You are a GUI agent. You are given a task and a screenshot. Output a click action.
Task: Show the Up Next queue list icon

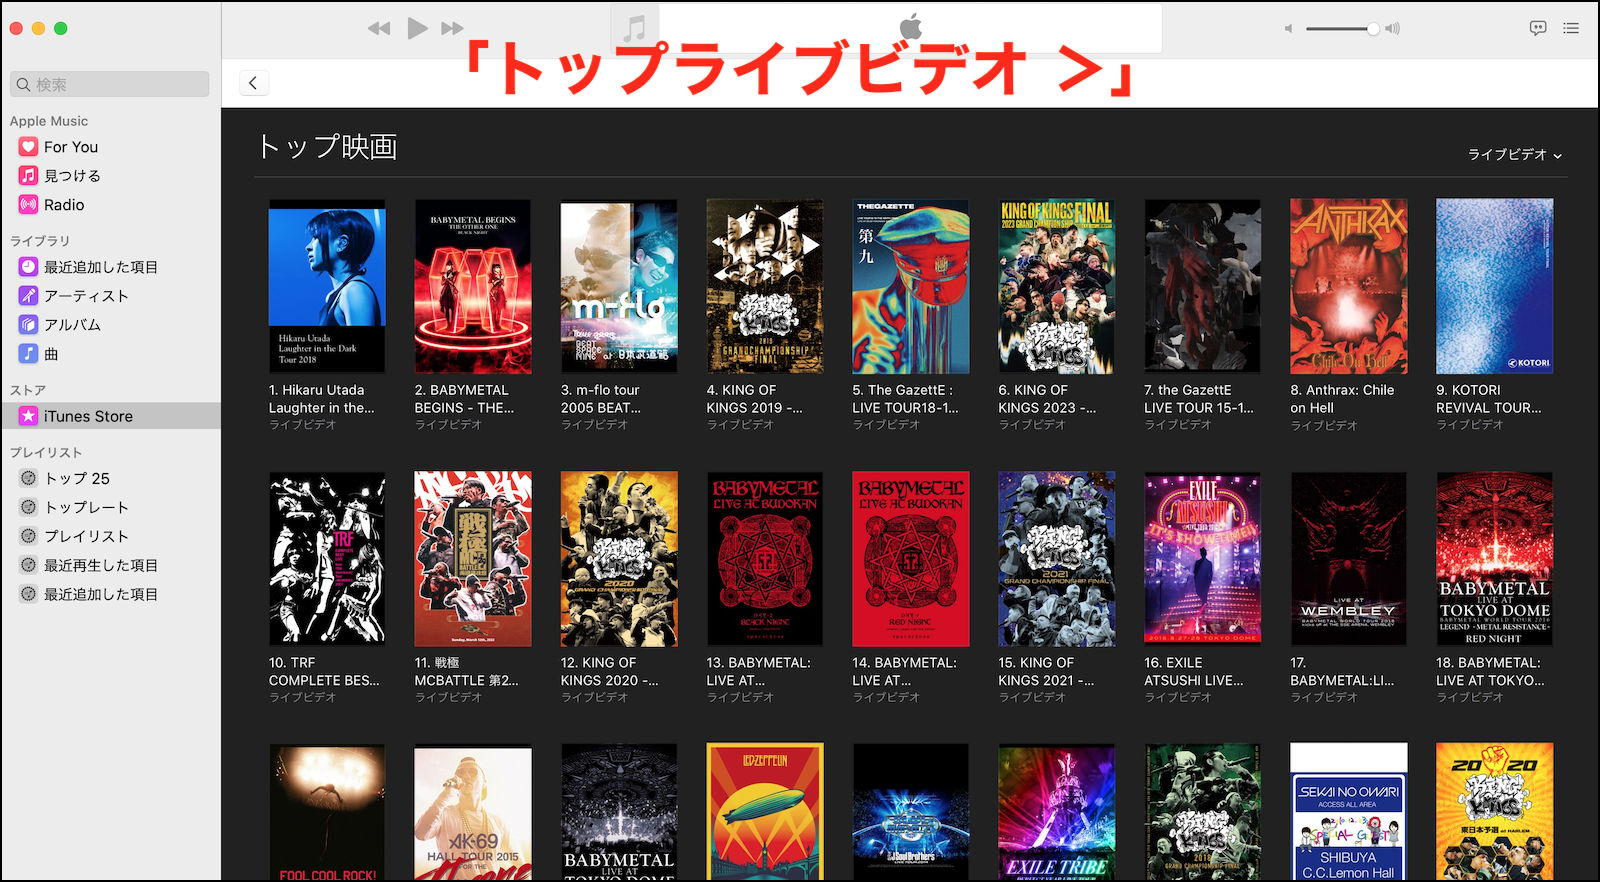point(1571,28)
